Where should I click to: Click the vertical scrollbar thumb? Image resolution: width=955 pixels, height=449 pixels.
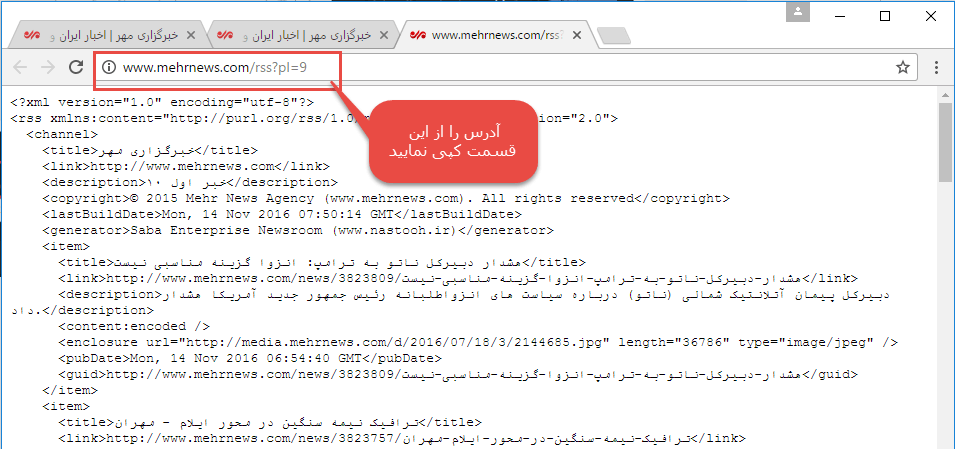tap(945, 141)
